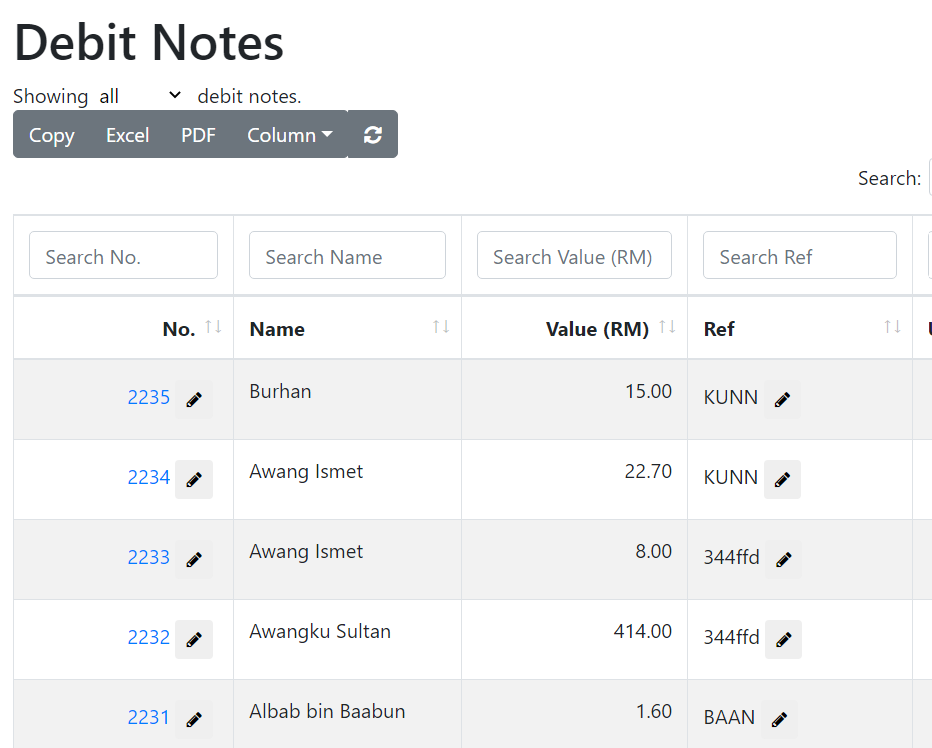Export table using PDF button

(198, 134)
